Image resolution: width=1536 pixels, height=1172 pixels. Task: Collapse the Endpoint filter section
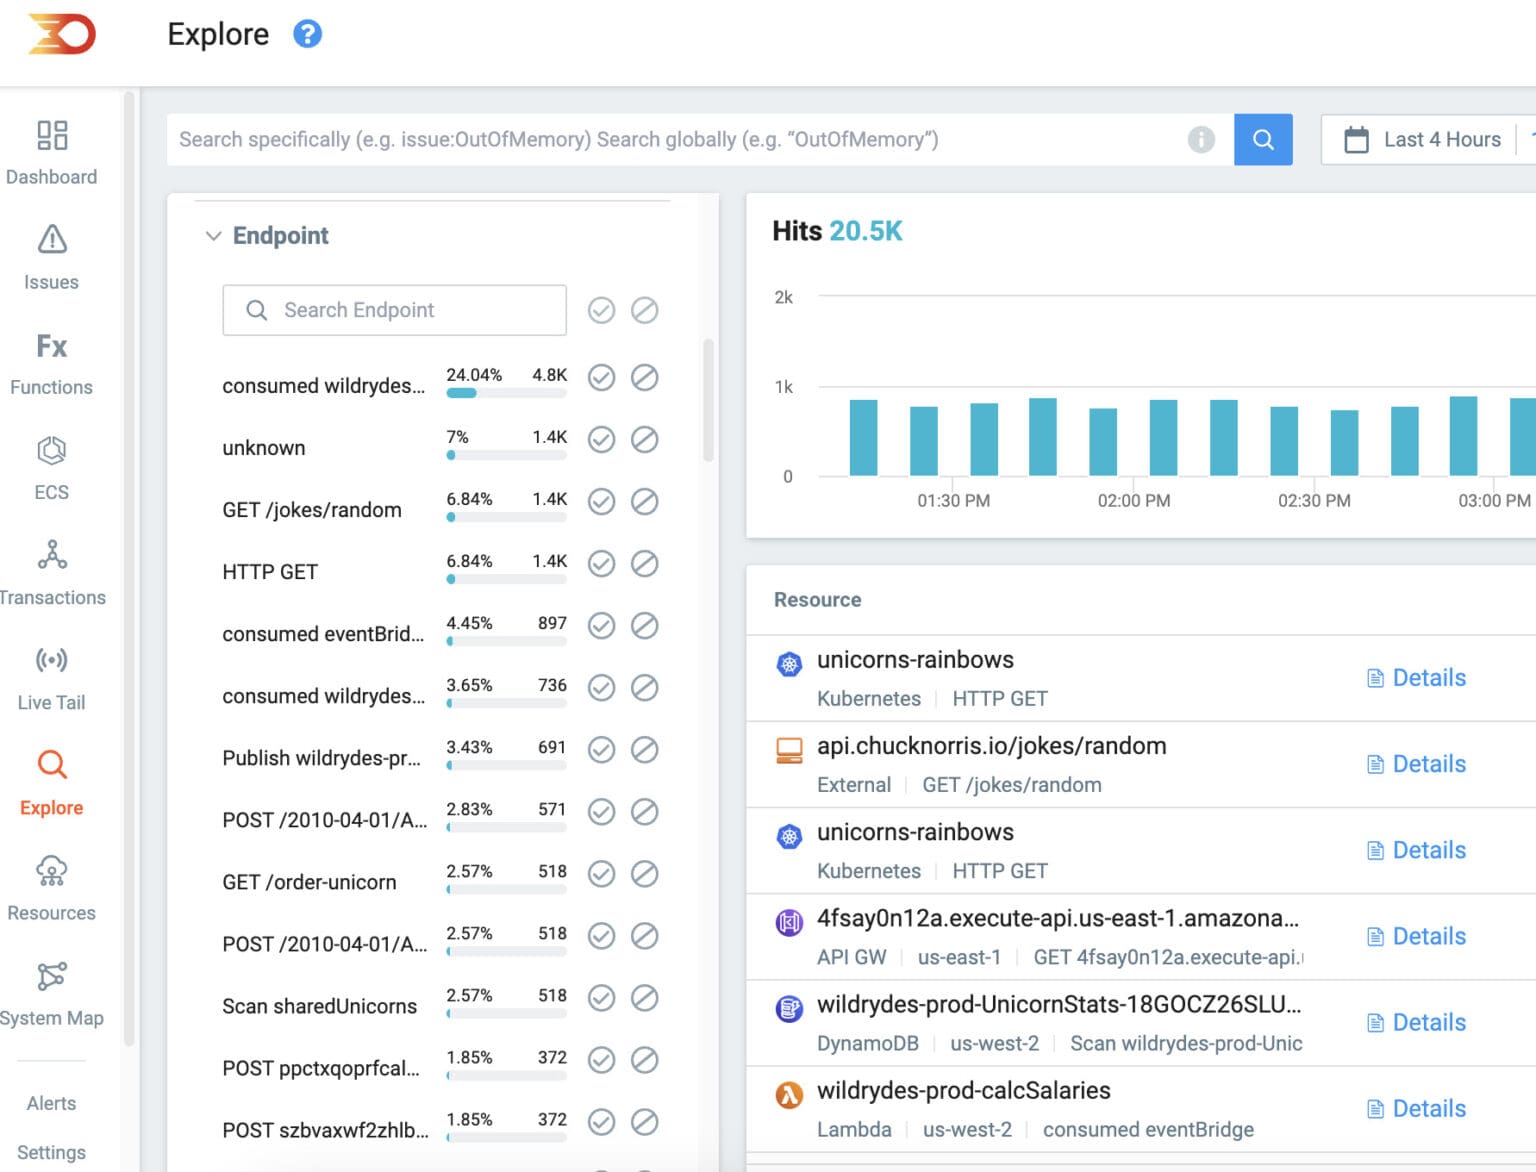214,236
